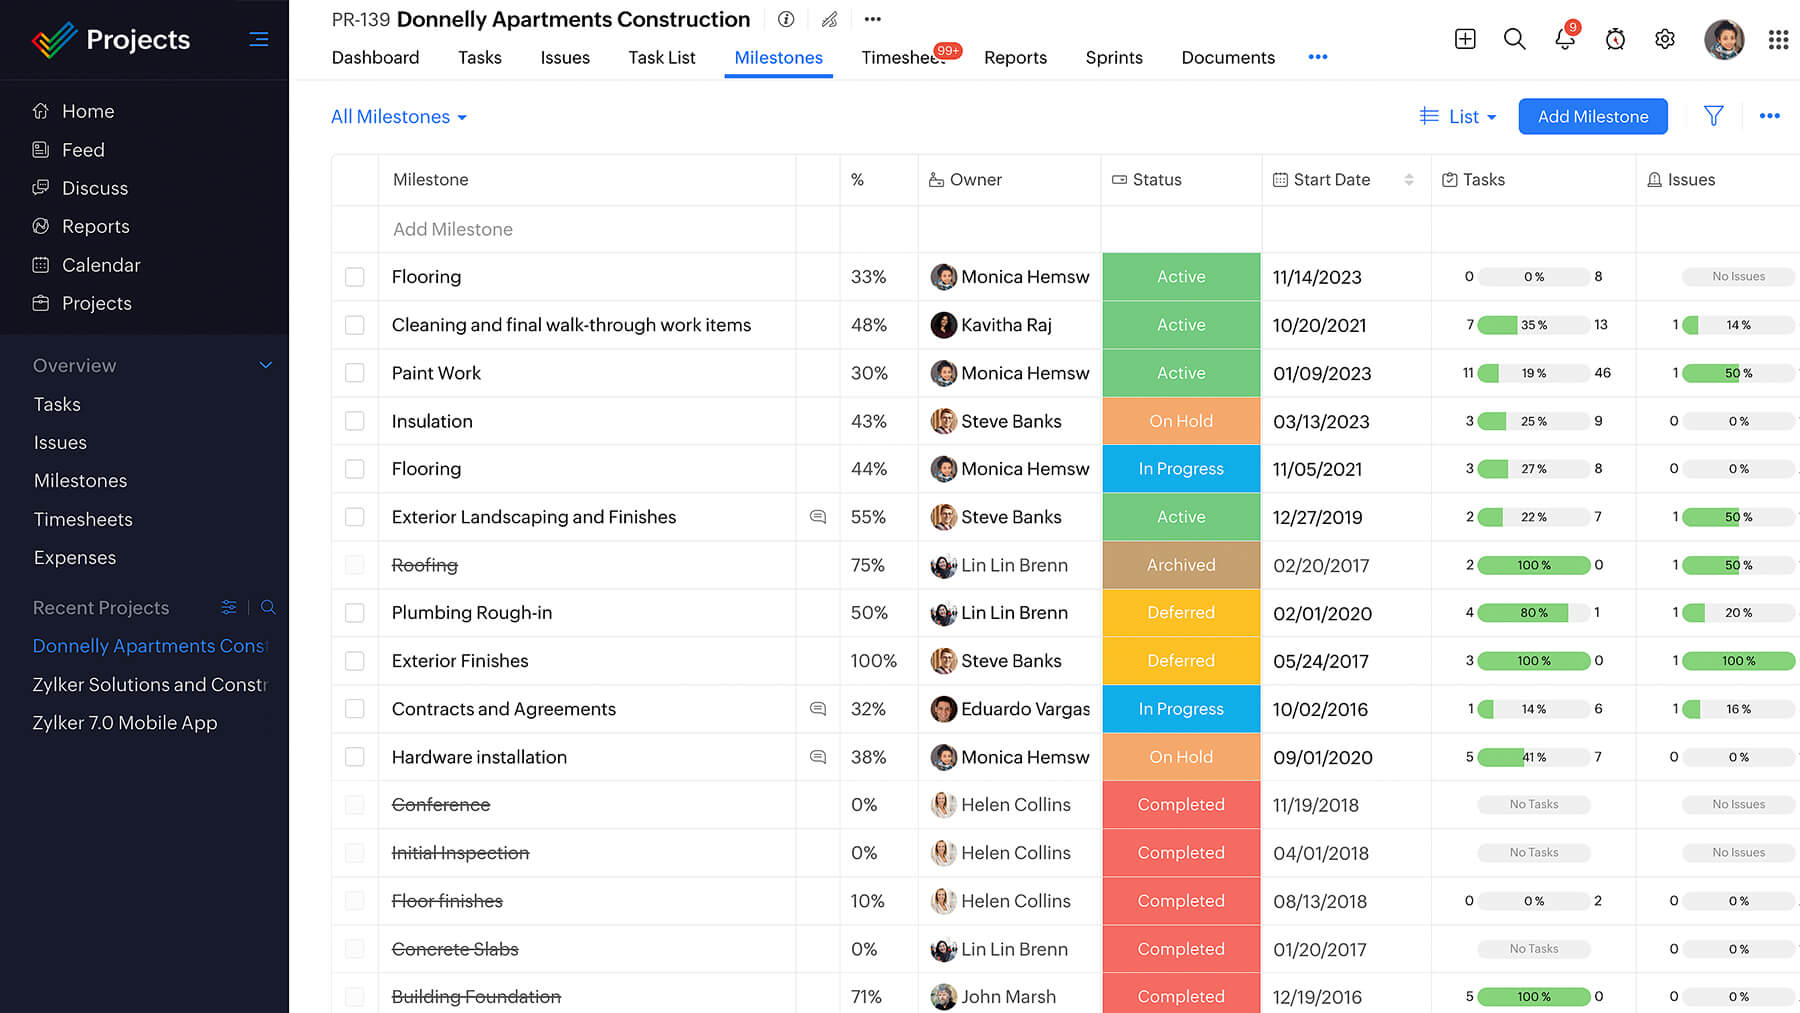Viewport: 1800px width, 1013px height.
Task: Open Zylker 7.0 Mobile App project link
Action: pos(125,723)
